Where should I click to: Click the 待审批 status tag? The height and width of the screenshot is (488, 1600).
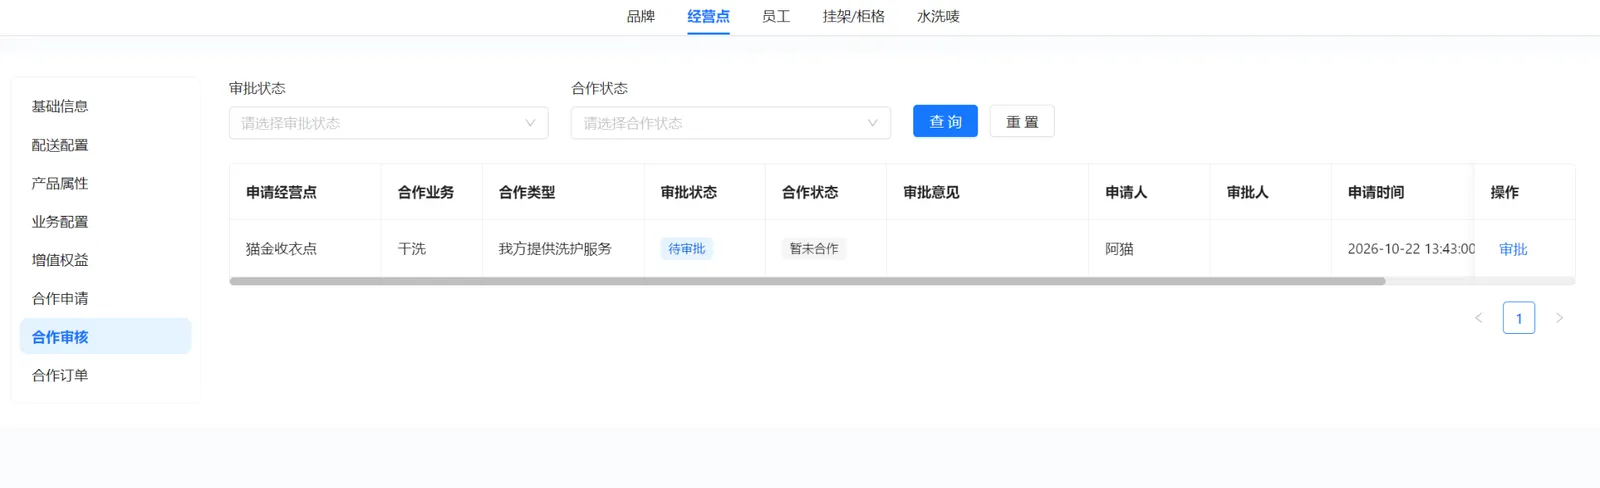pos(687,249)
